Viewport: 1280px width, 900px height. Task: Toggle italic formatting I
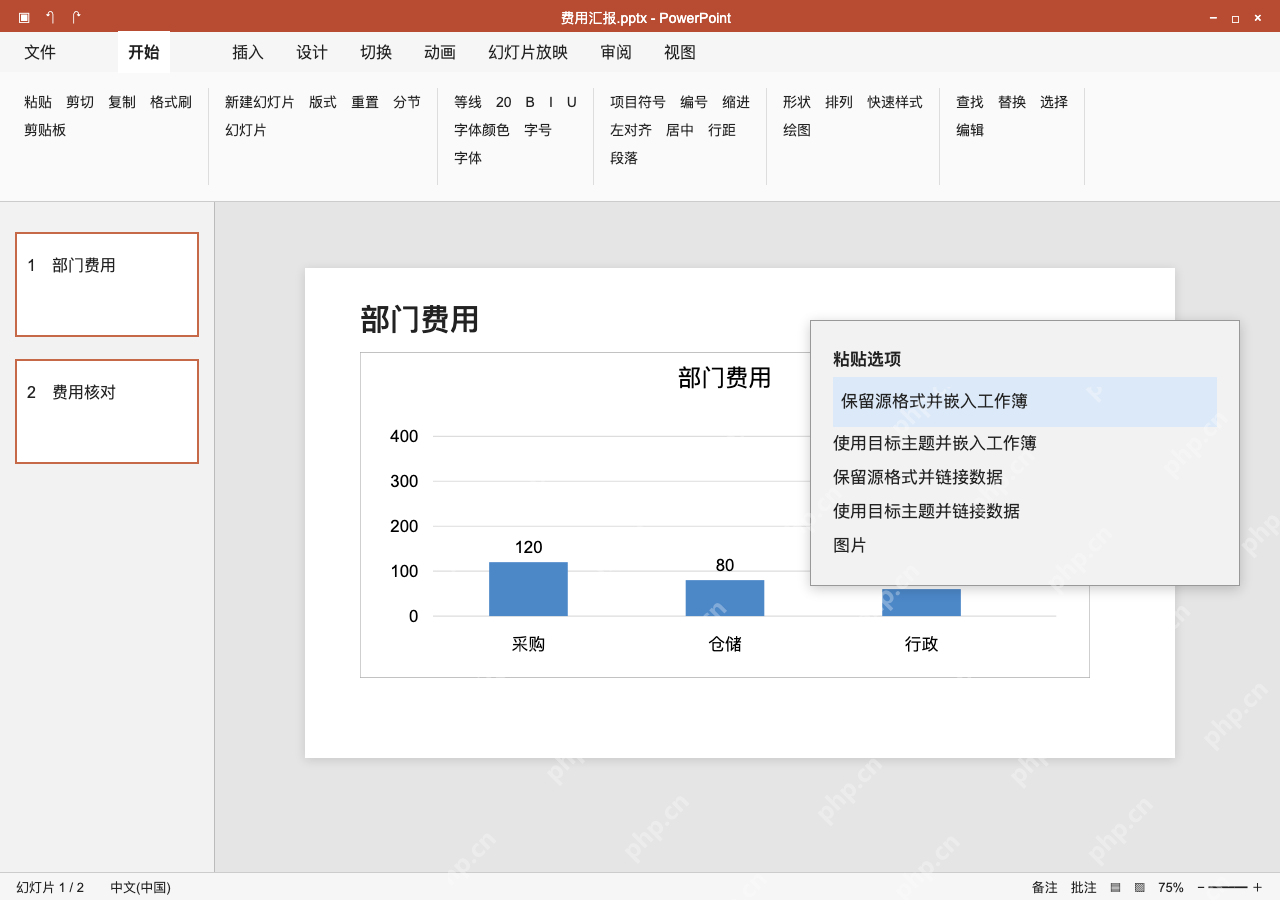coord(551,102)
